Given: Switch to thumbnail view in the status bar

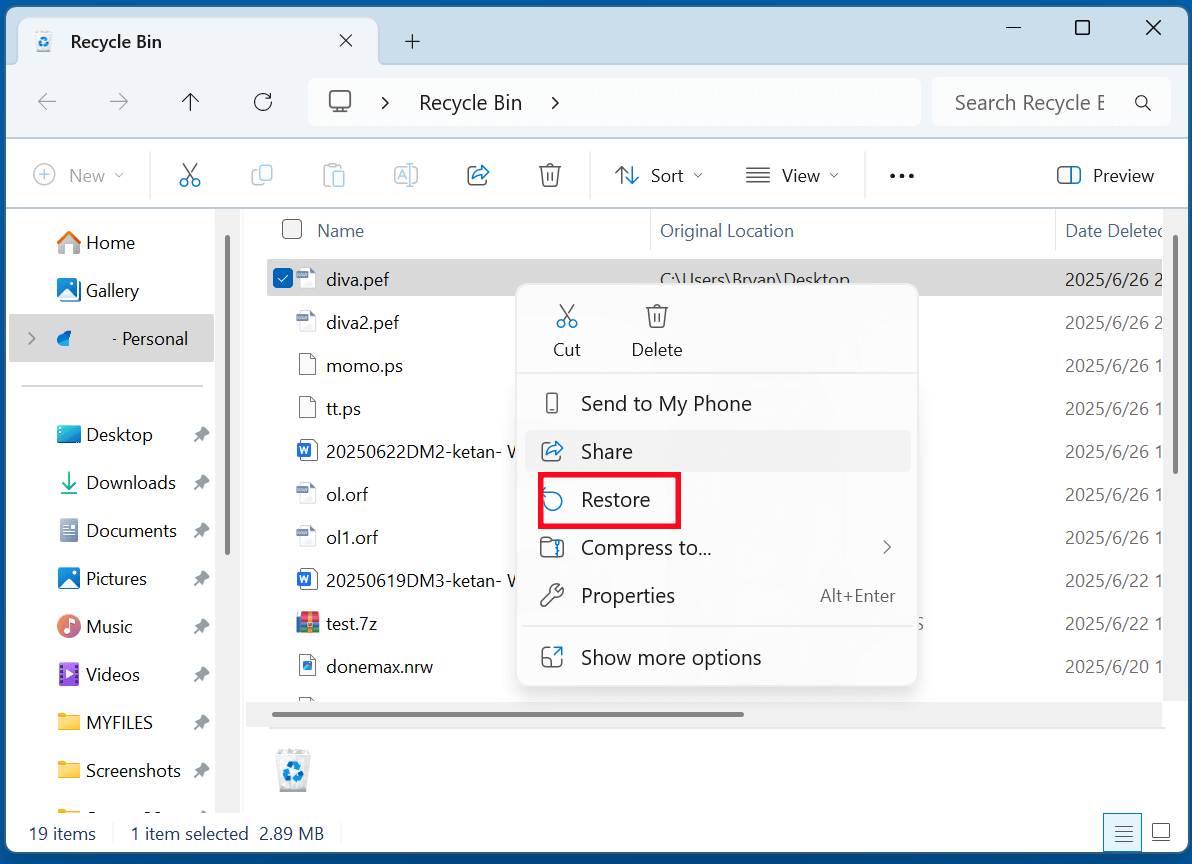Looking at the screenshot, I should click(x=1160, y=831).
